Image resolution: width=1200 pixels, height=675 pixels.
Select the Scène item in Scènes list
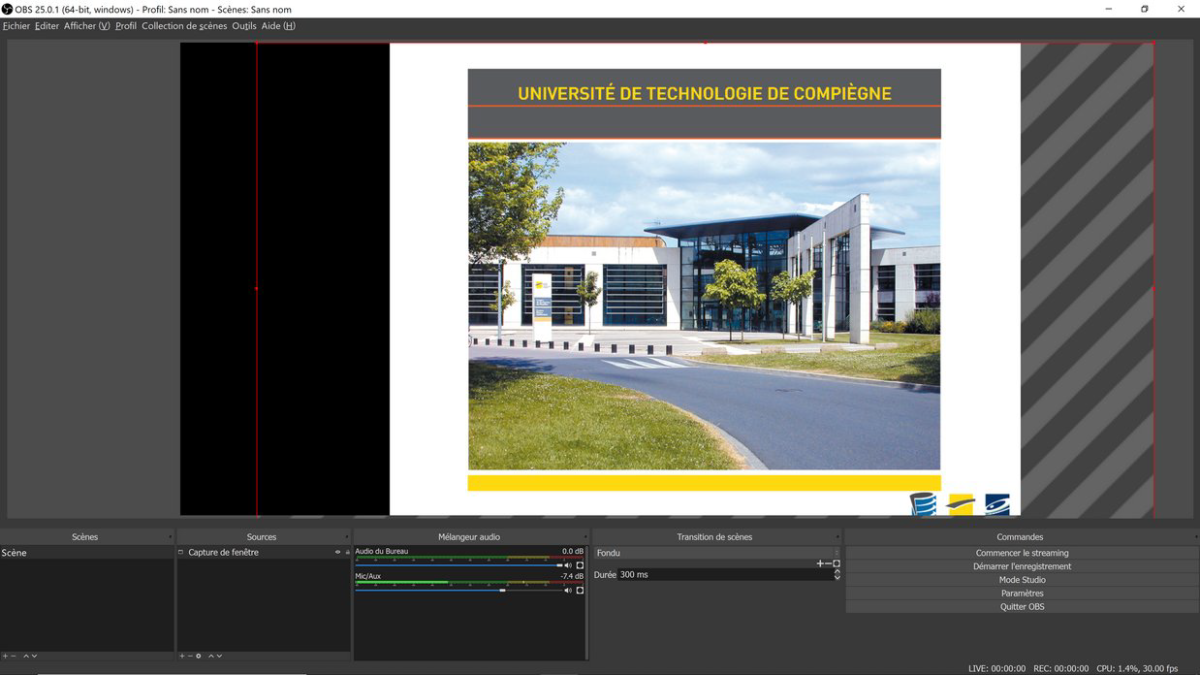(x=87, y=553)
